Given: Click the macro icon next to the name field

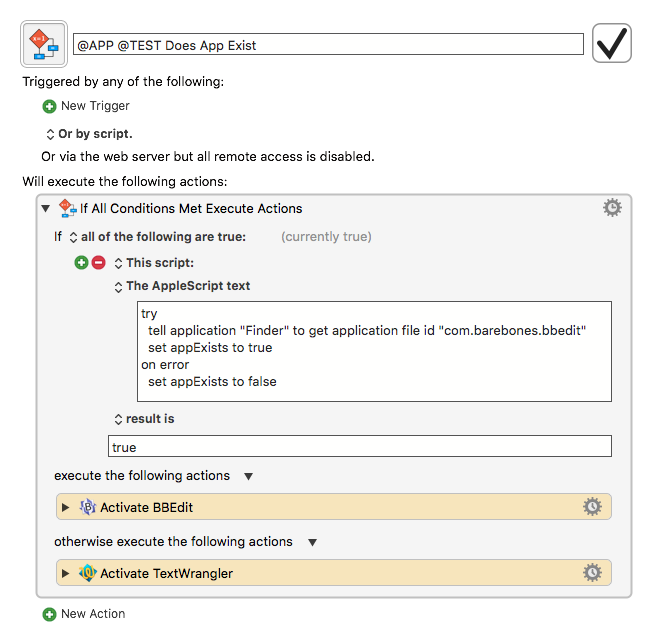Looking at the screenshot, I should pyautogui.click(x=44, y=44).
